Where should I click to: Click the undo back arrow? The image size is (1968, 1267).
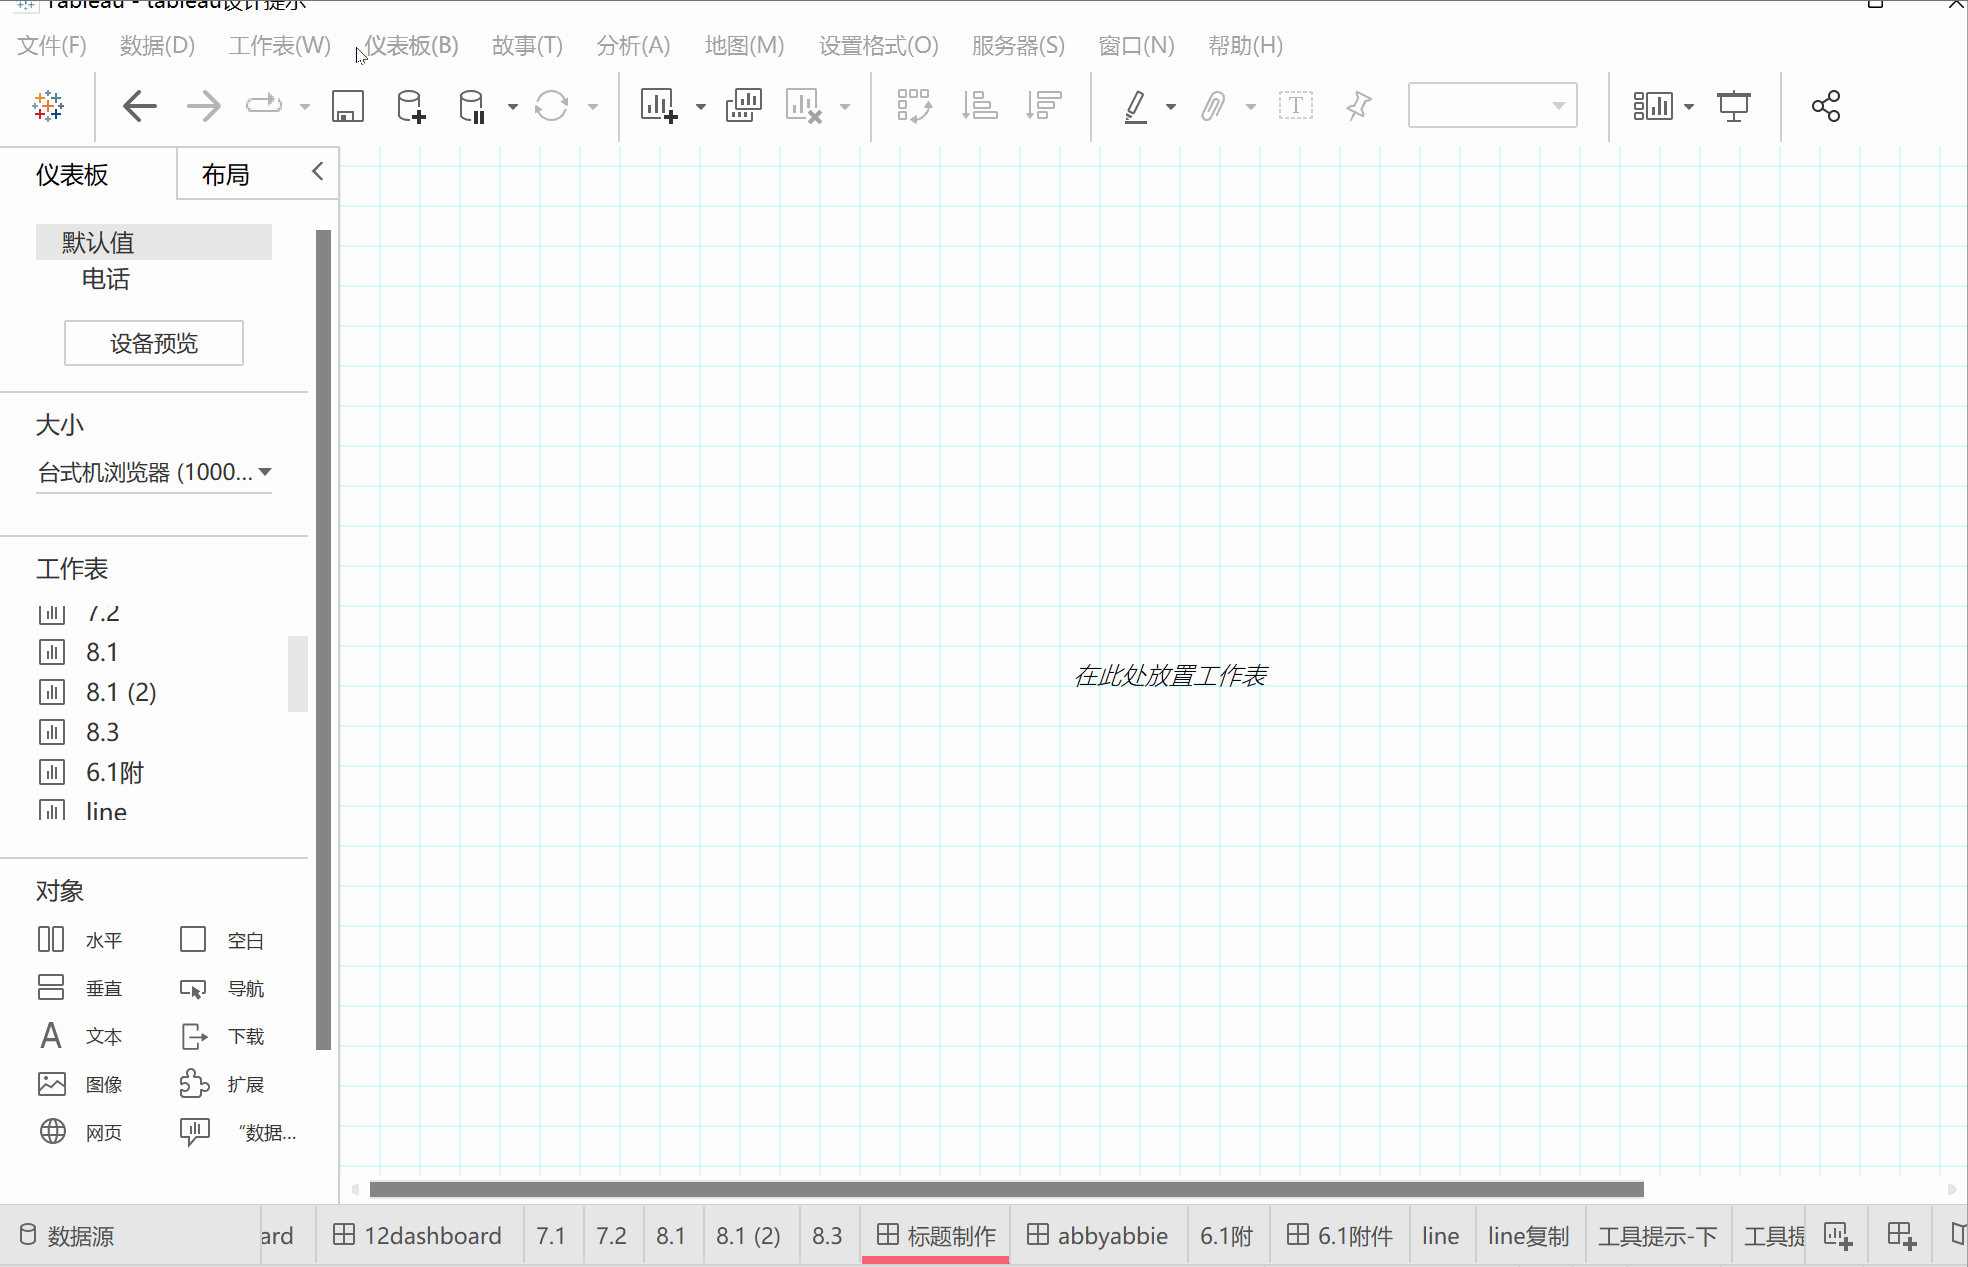click(x=140, y=106)
